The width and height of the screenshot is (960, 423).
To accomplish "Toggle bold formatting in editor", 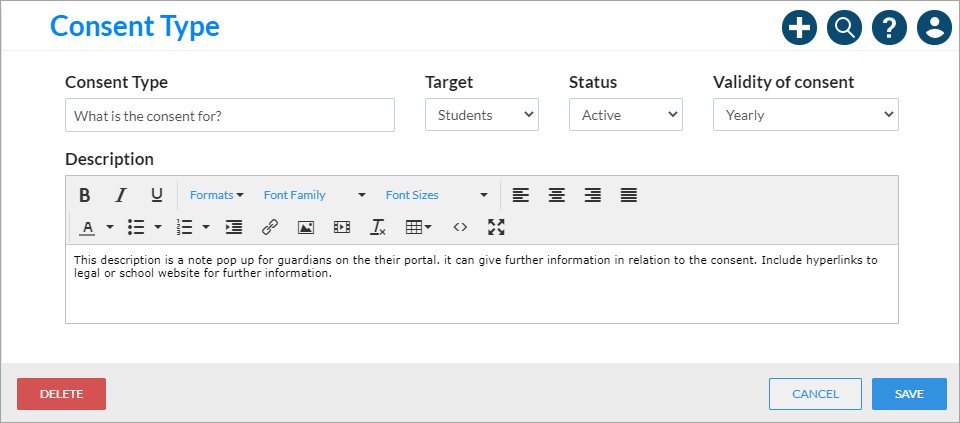I will (x=84, y=195).
